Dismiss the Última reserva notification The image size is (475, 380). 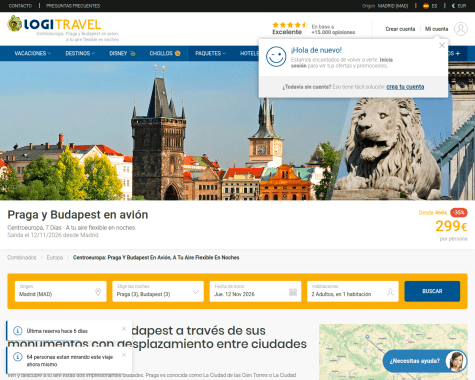point(124,329)
